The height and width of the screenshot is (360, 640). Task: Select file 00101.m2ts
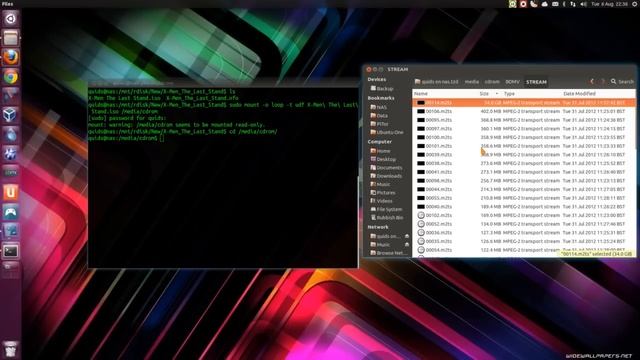pos(524,146)
